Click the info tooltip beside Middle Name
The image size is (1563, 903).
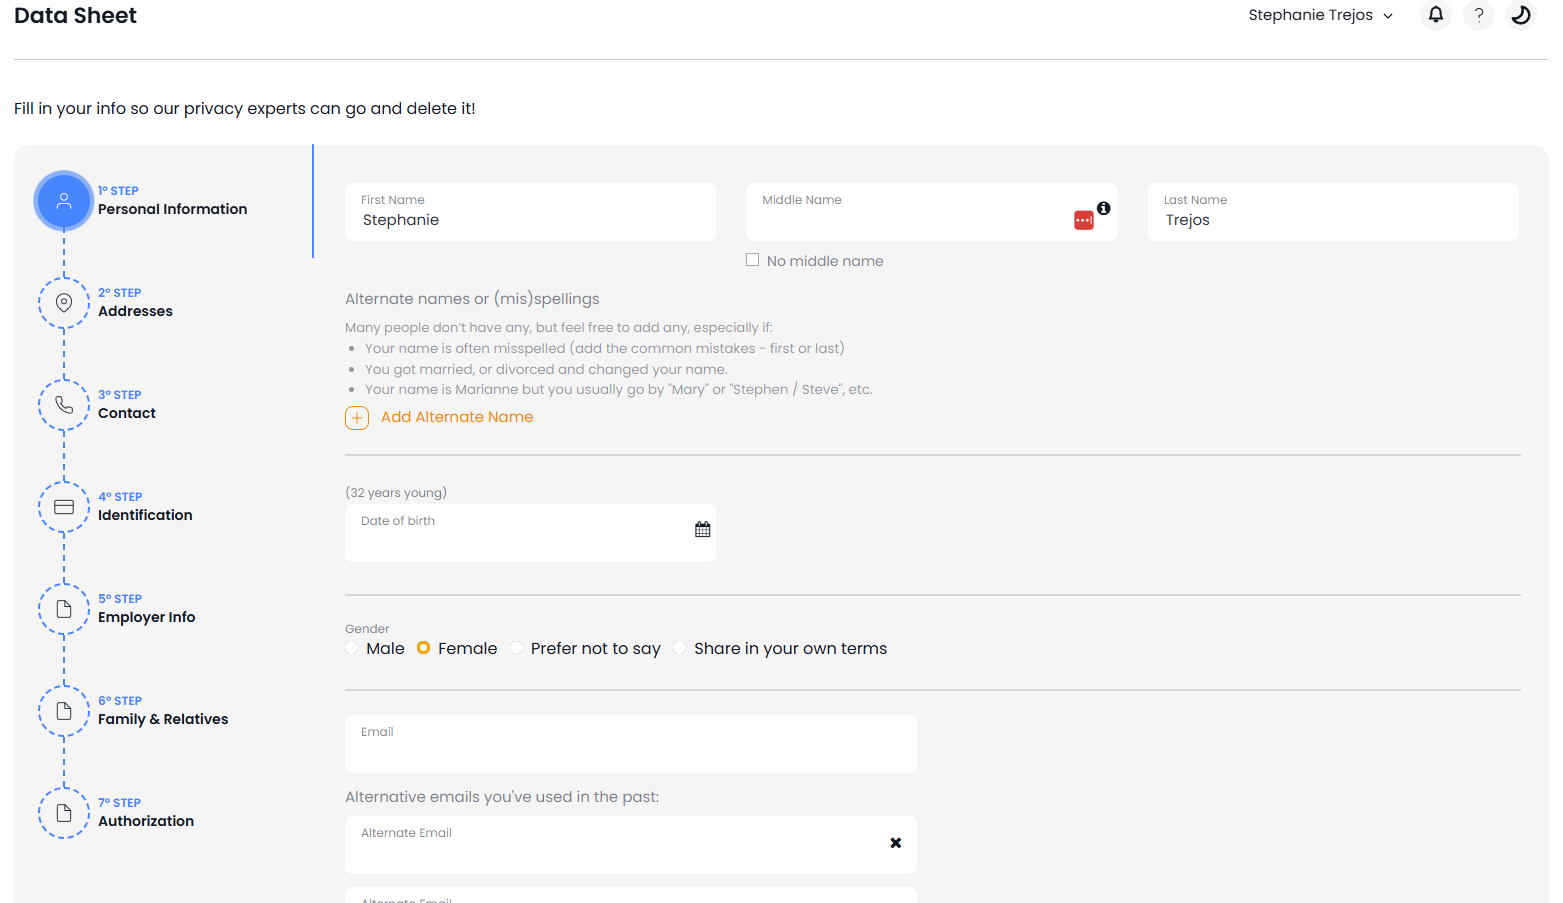(x=1103, y=208)
